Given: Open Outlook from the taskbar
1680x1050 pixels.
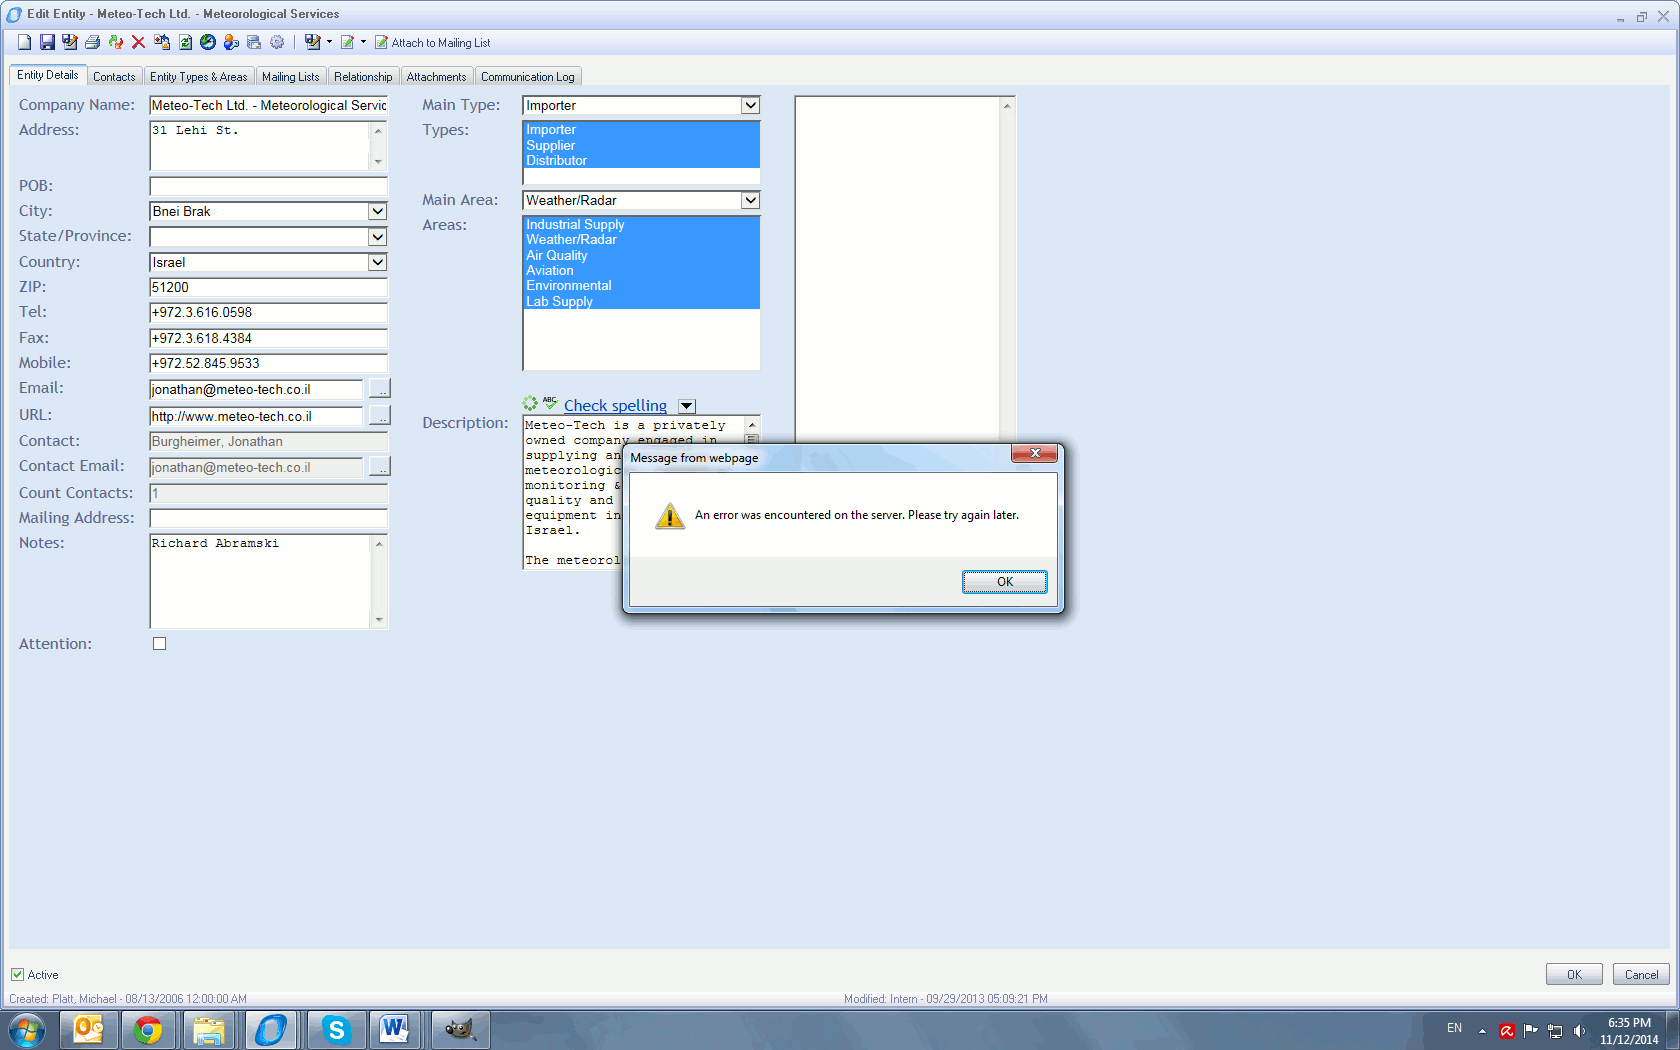Looking at the screenshot, I should point(89,1029).
